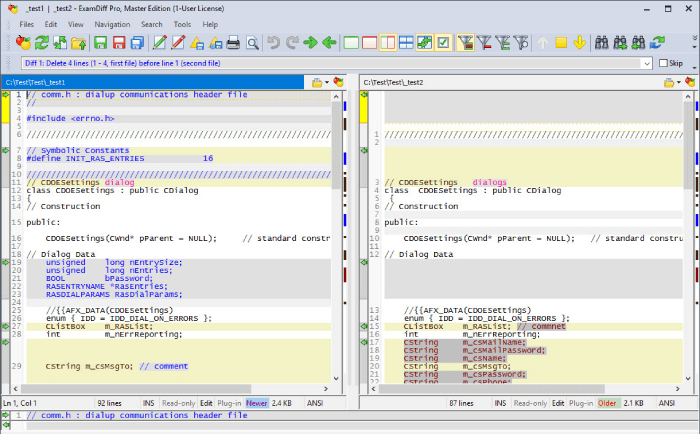This screenshot has height=434, width=700.
Task: Click Find Previous binoculars with left arrow
Action: pos(638,43)
